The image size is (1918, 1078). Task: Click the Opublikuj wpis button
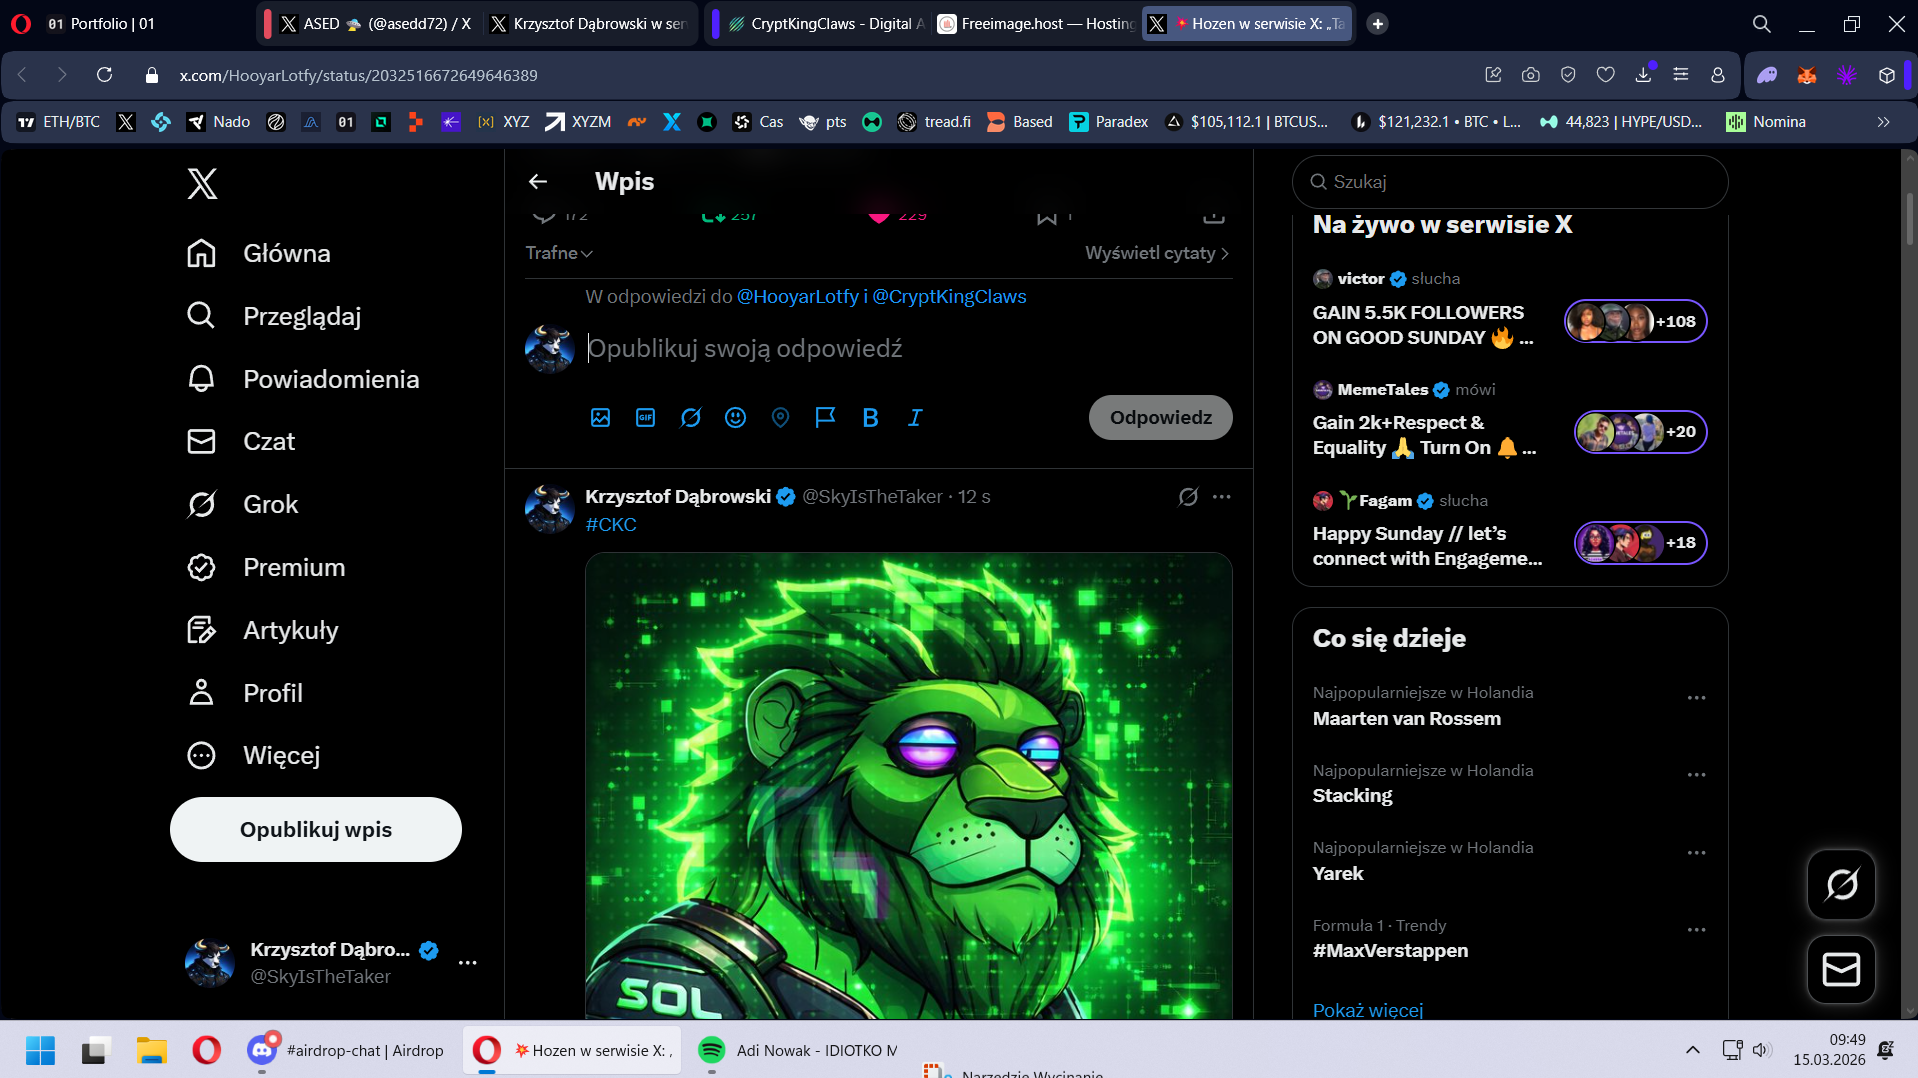[316, 829]
